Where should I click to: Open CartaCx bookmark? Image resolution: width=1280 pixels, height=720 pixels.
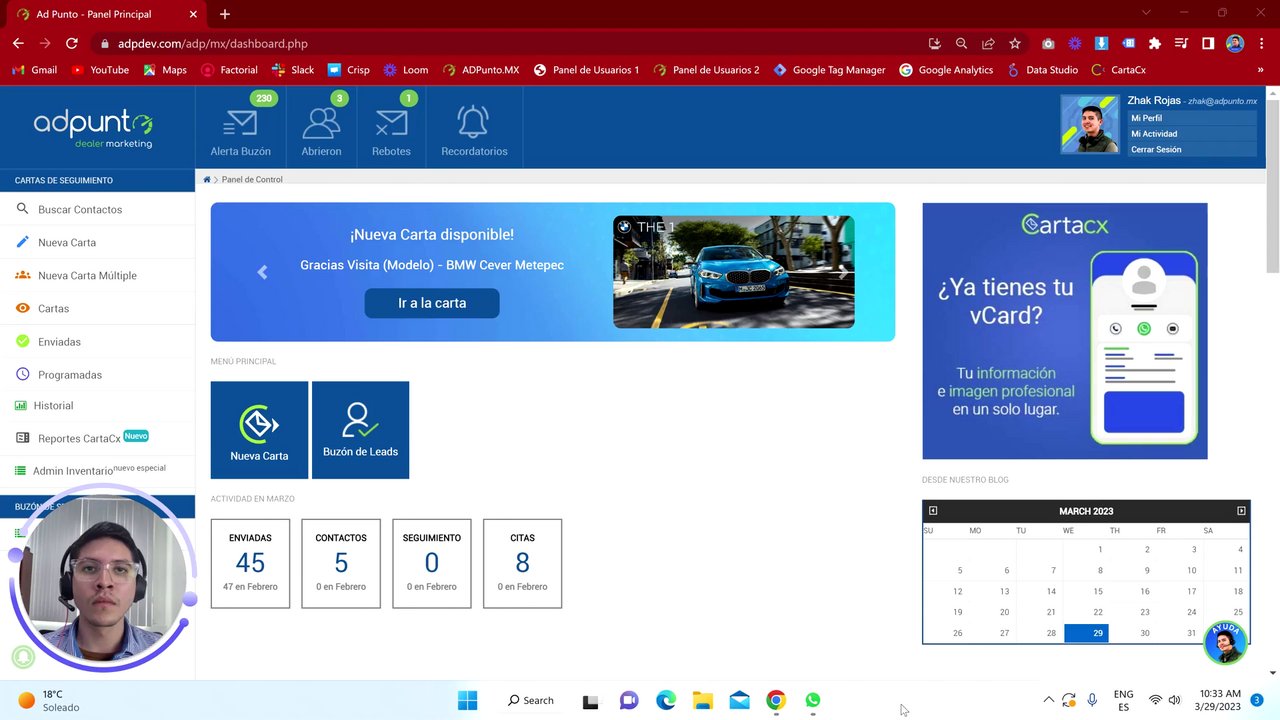click(1119, 70)
